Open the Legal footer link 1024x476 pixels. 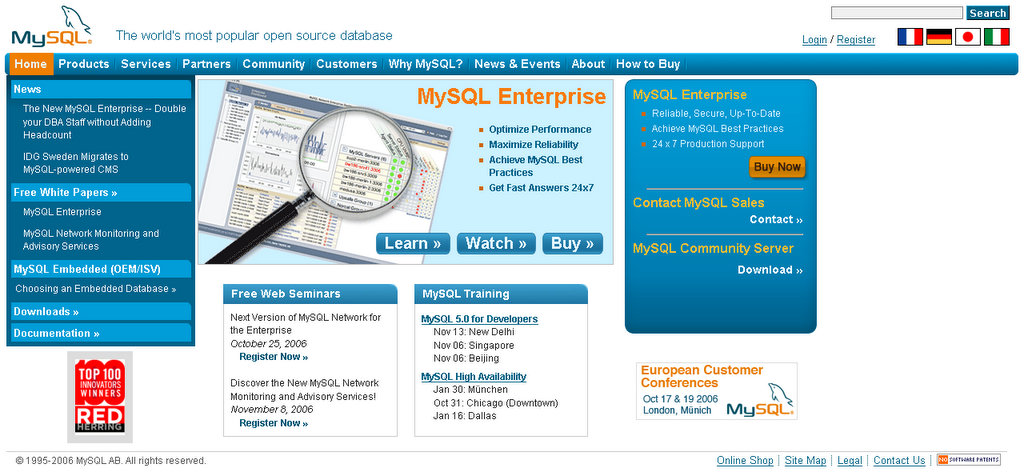pos(850,460)
